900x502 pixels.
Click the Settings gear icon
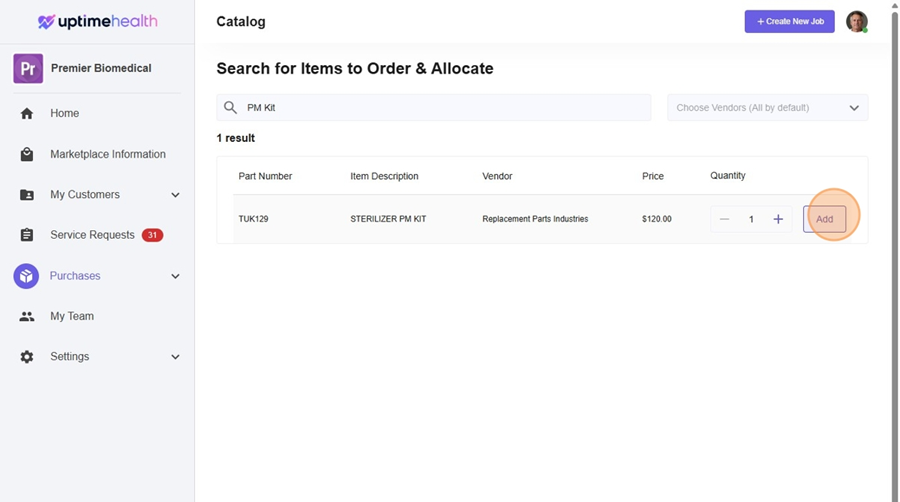pyautogui.click(x=27, y=357)
